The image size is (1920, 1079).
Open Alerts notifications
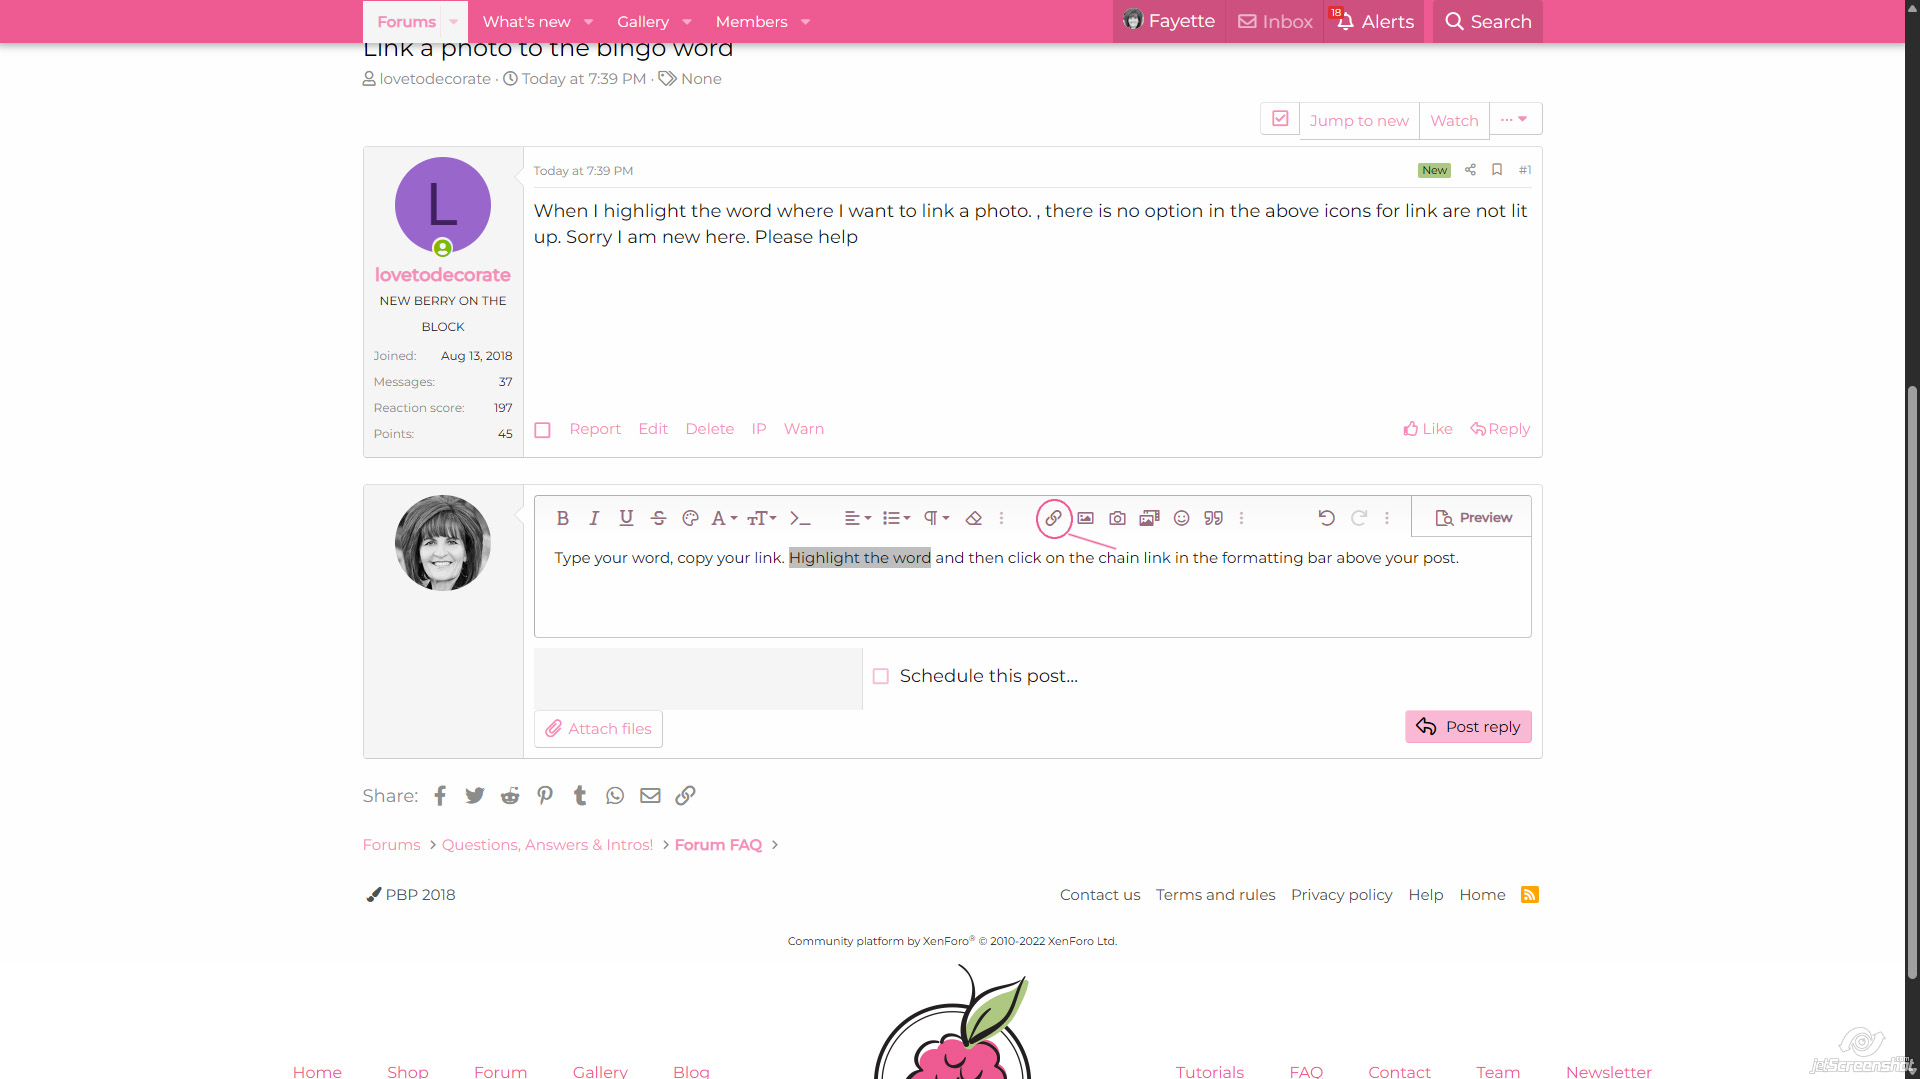click(1375, 21)
